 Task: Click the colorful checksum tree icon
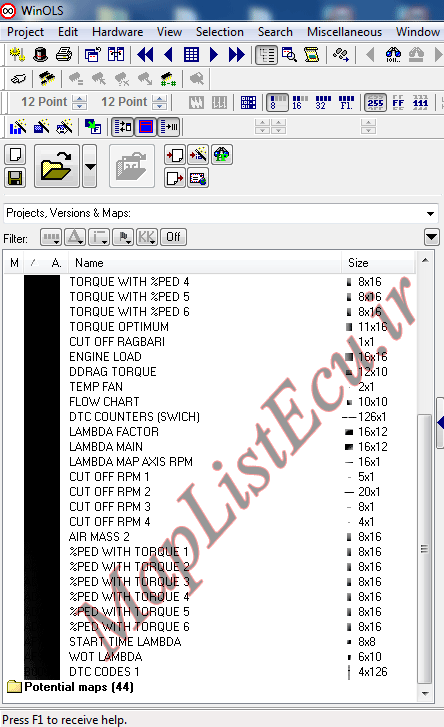coord(222,155)
